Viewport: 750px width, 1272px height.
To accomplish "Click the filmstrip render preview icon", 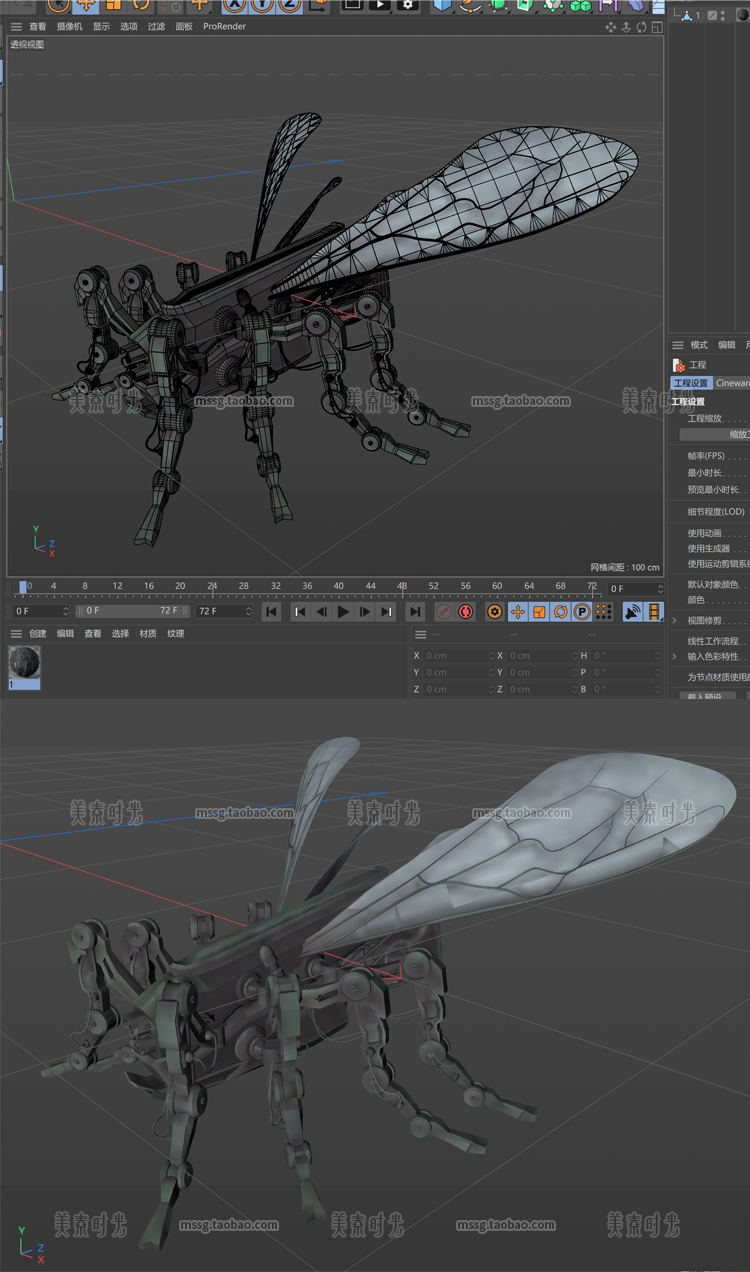I will click(654, 611).
